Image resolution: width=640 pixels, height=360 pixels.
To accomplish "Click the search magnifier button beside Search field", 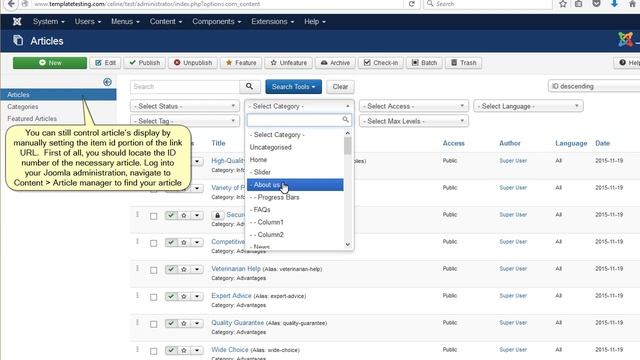I will (249, 87).
